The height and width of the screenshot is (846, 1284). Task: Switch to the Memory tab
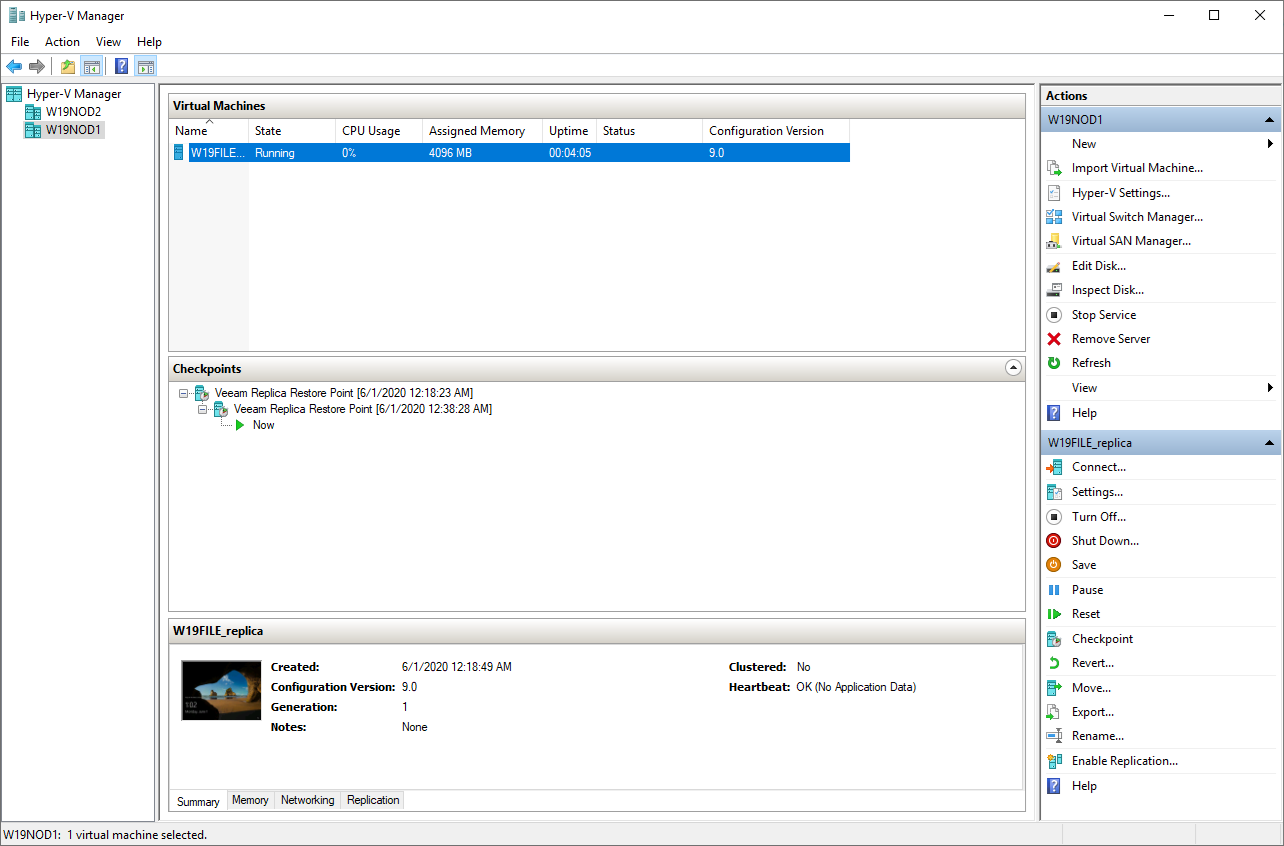250,800
